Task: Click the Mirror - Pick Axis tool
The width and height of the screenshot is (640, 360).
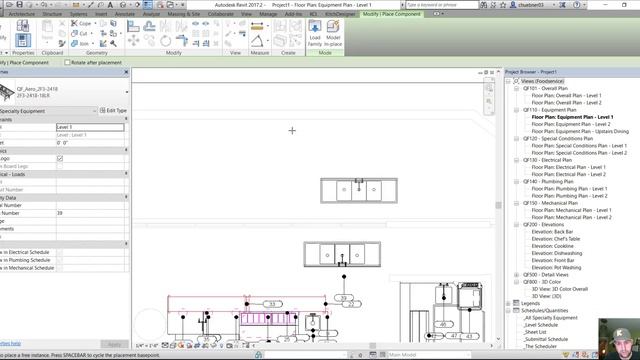Action: click(165, 27)
